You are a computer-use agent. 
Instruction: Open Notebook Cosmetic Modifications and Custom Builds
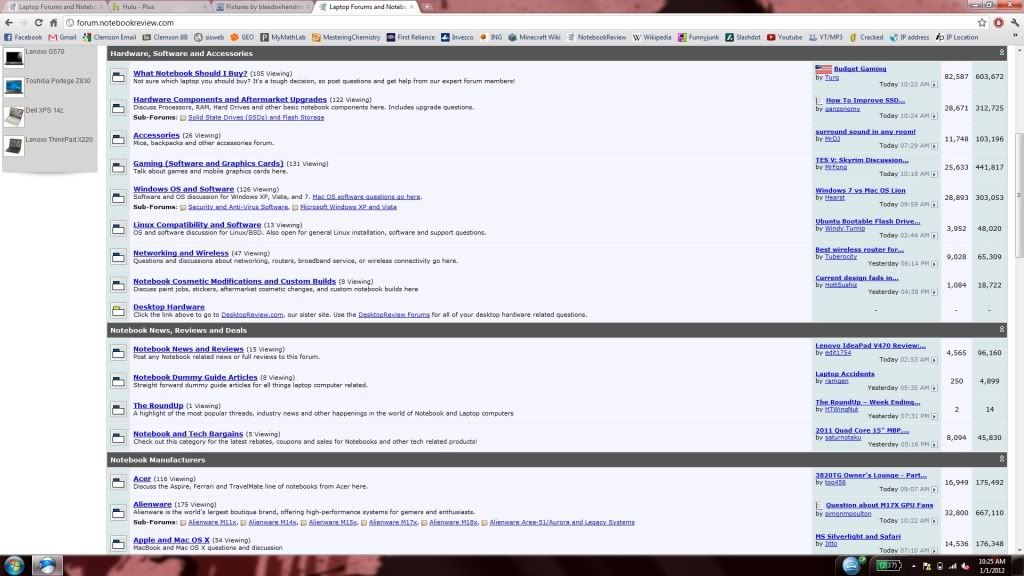[234, 281]
